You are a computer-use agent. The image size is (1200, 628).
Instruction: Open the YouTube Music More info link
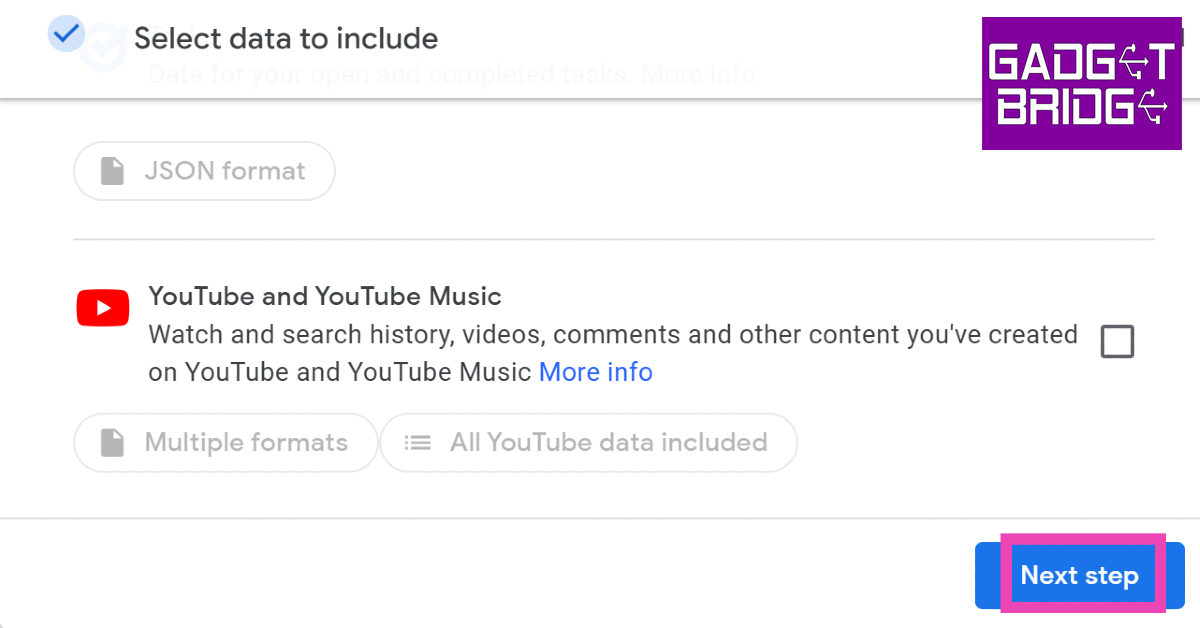point(595,372)
